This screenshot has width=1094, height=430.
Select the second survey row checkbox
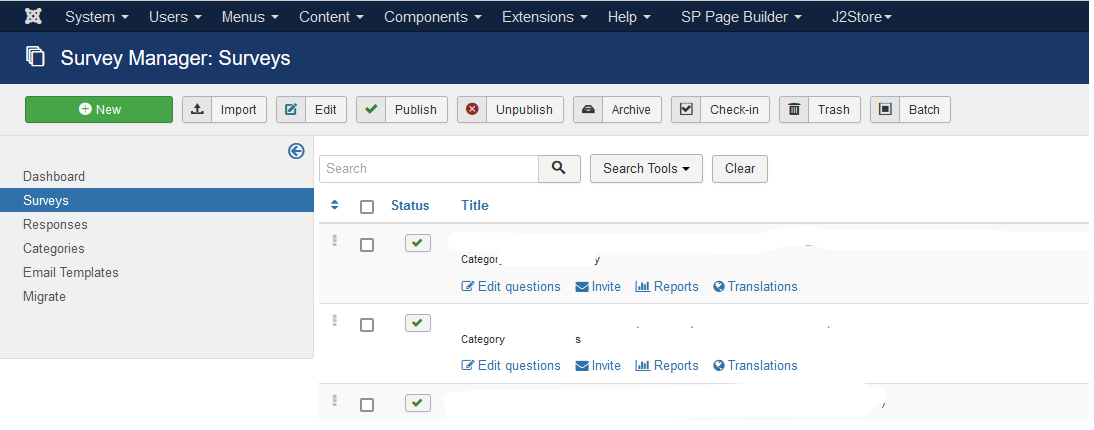[367, 324]
